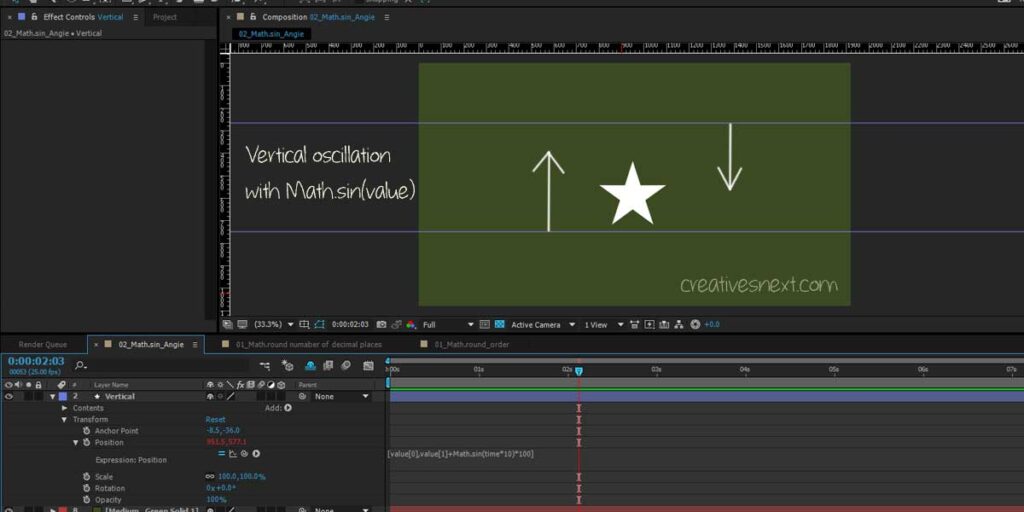
Task: Open Expression language menu arrow
Action: [256, 453]
